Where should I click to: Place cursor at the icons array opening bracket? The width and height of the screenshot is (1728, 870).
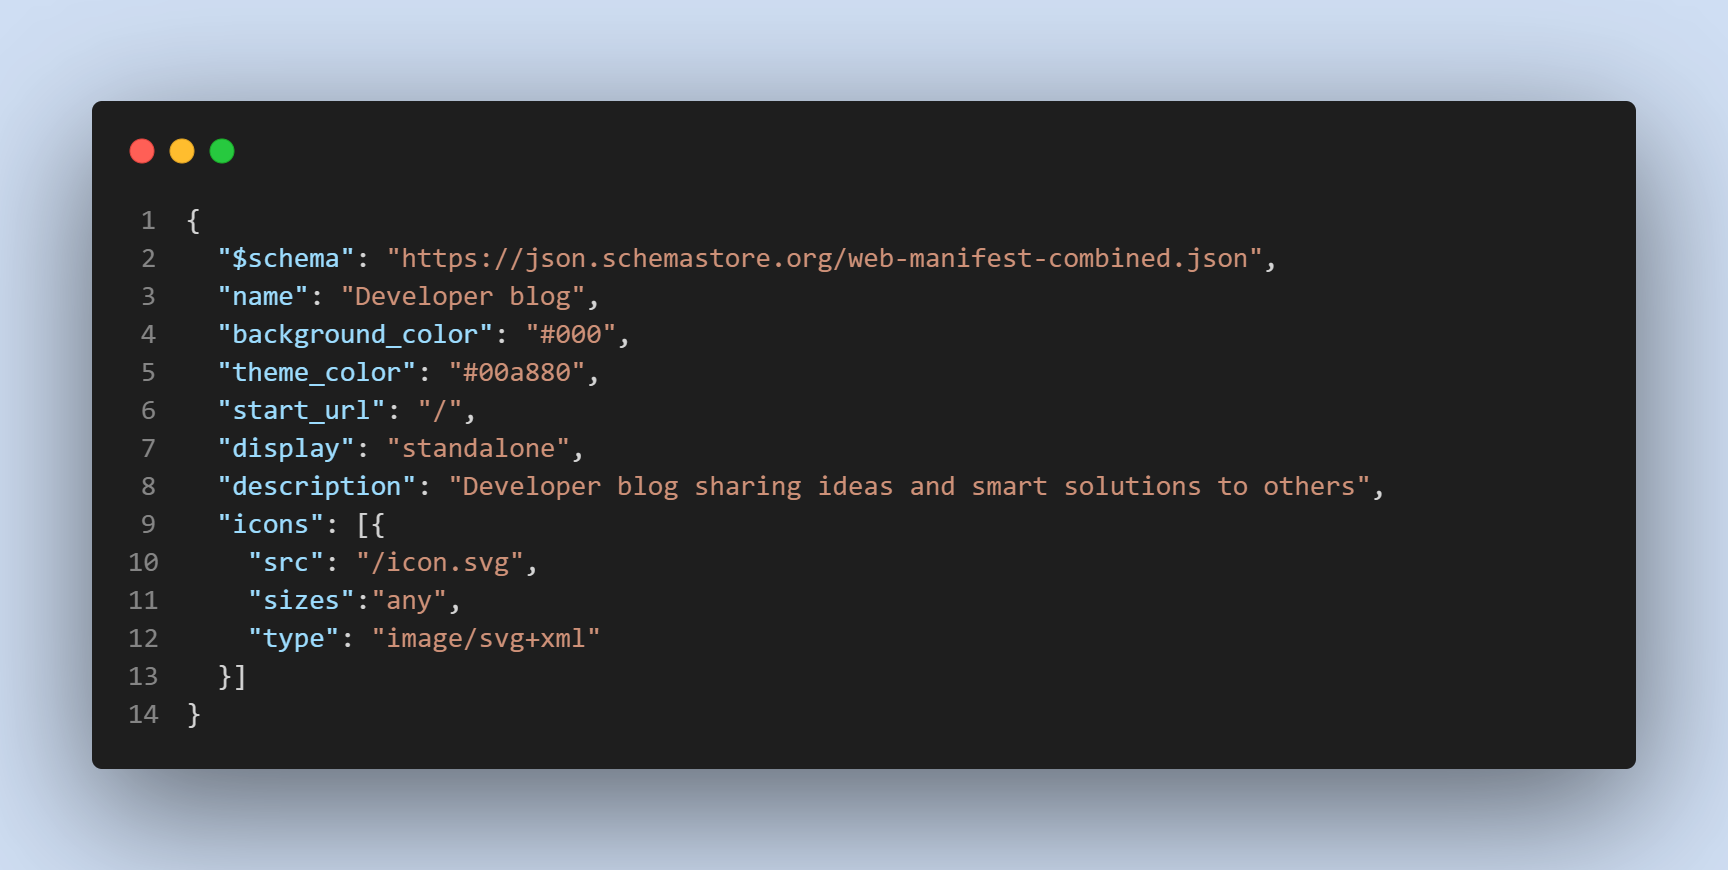(x=363, y=525)
